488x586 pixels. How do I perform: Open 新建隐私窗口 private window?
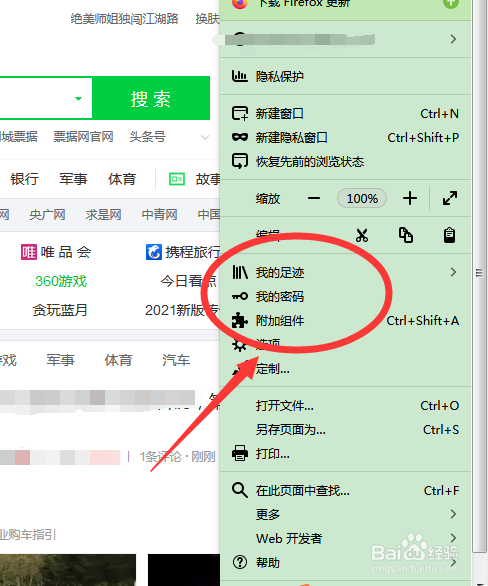345,138
